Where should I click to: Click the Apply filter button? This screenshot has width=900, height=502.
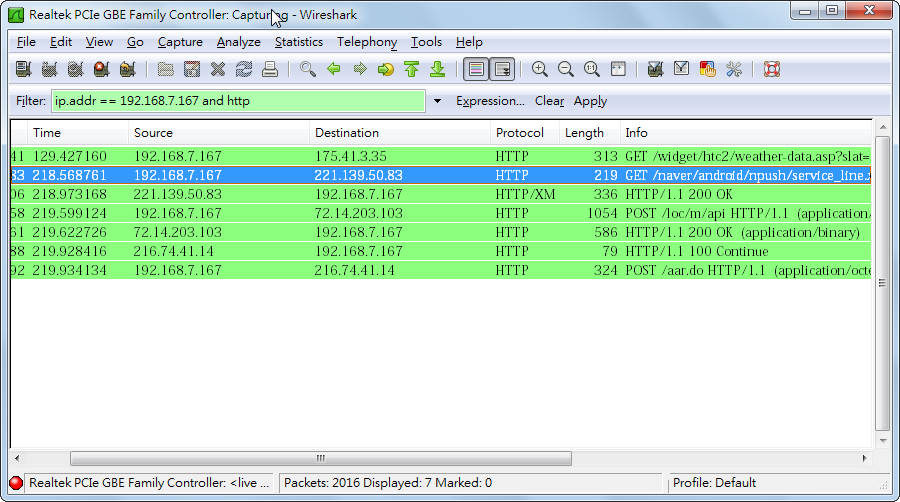point(590,101)
